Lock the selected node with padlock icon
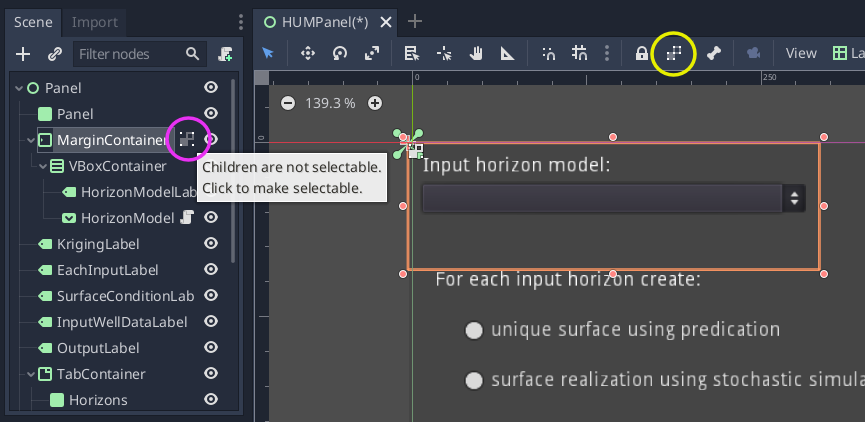This screenshot has height=422, width=865. (x=641, y=54)
